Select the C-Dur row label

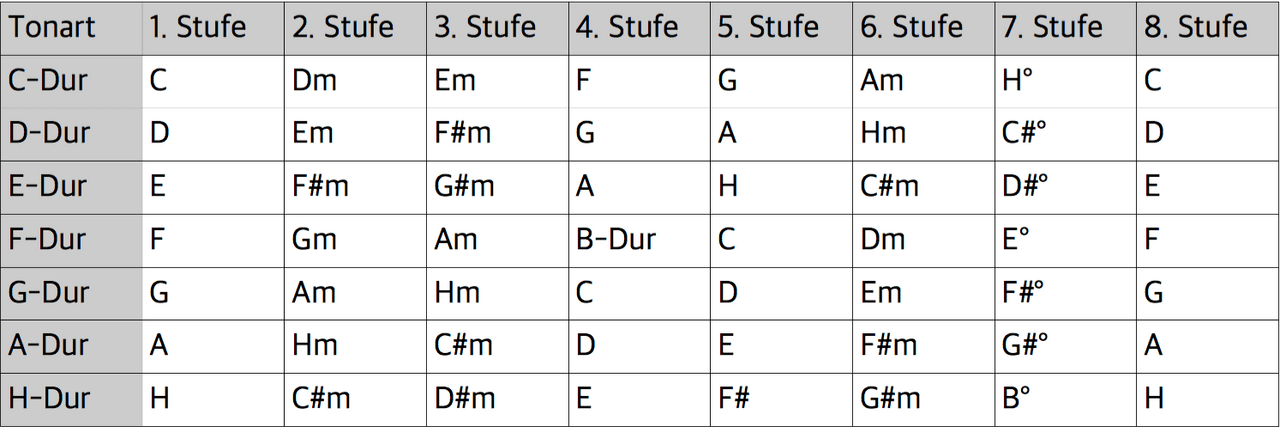click(48, 80)
